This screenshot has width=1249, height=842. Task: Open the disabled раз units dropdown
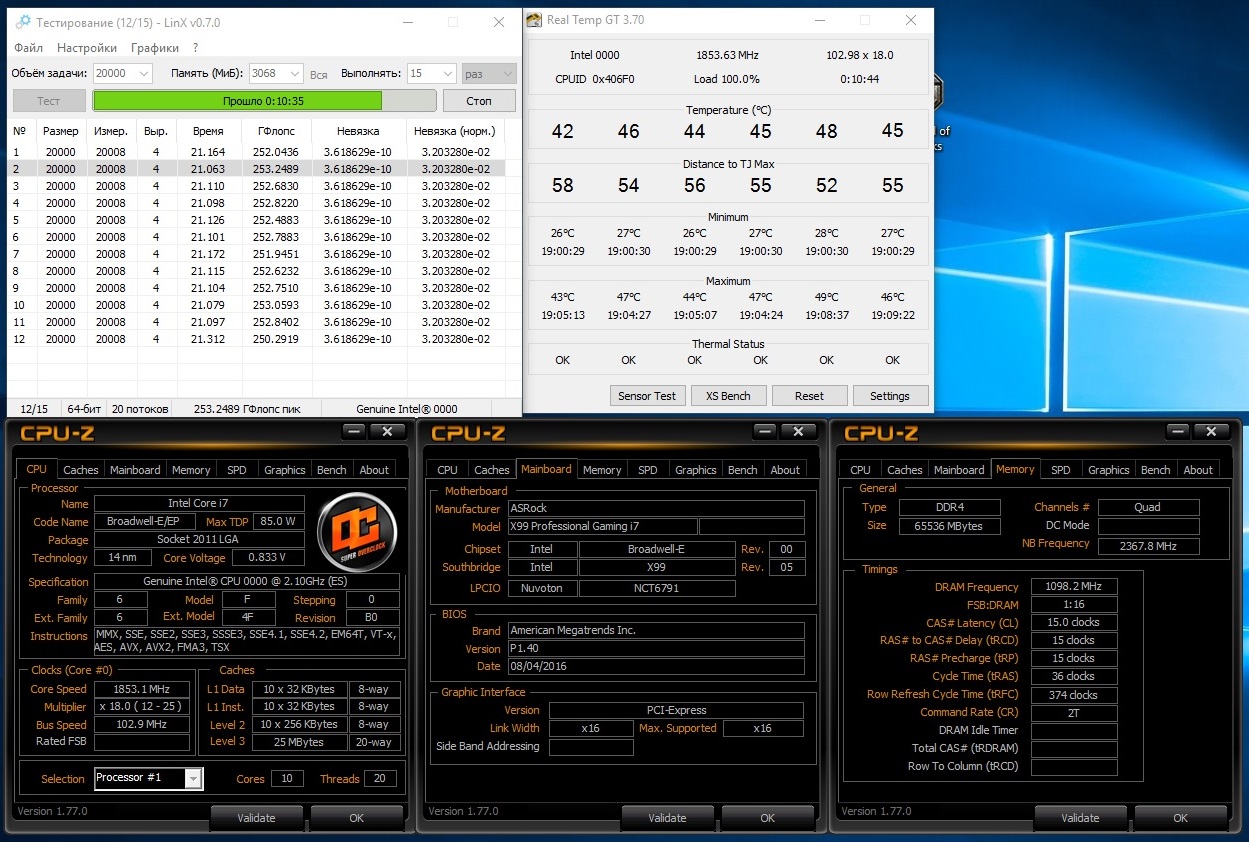tap(489, 73)
